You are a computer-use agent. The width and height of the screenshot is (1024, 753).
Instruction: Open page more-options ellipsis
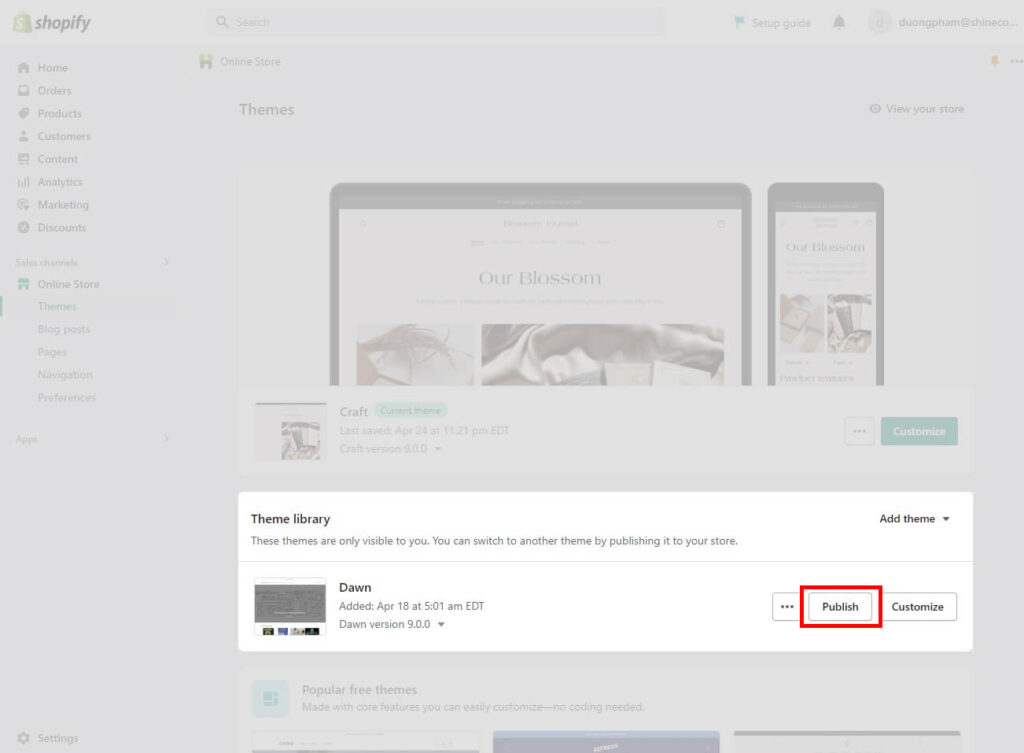[x=1016, y=61]
